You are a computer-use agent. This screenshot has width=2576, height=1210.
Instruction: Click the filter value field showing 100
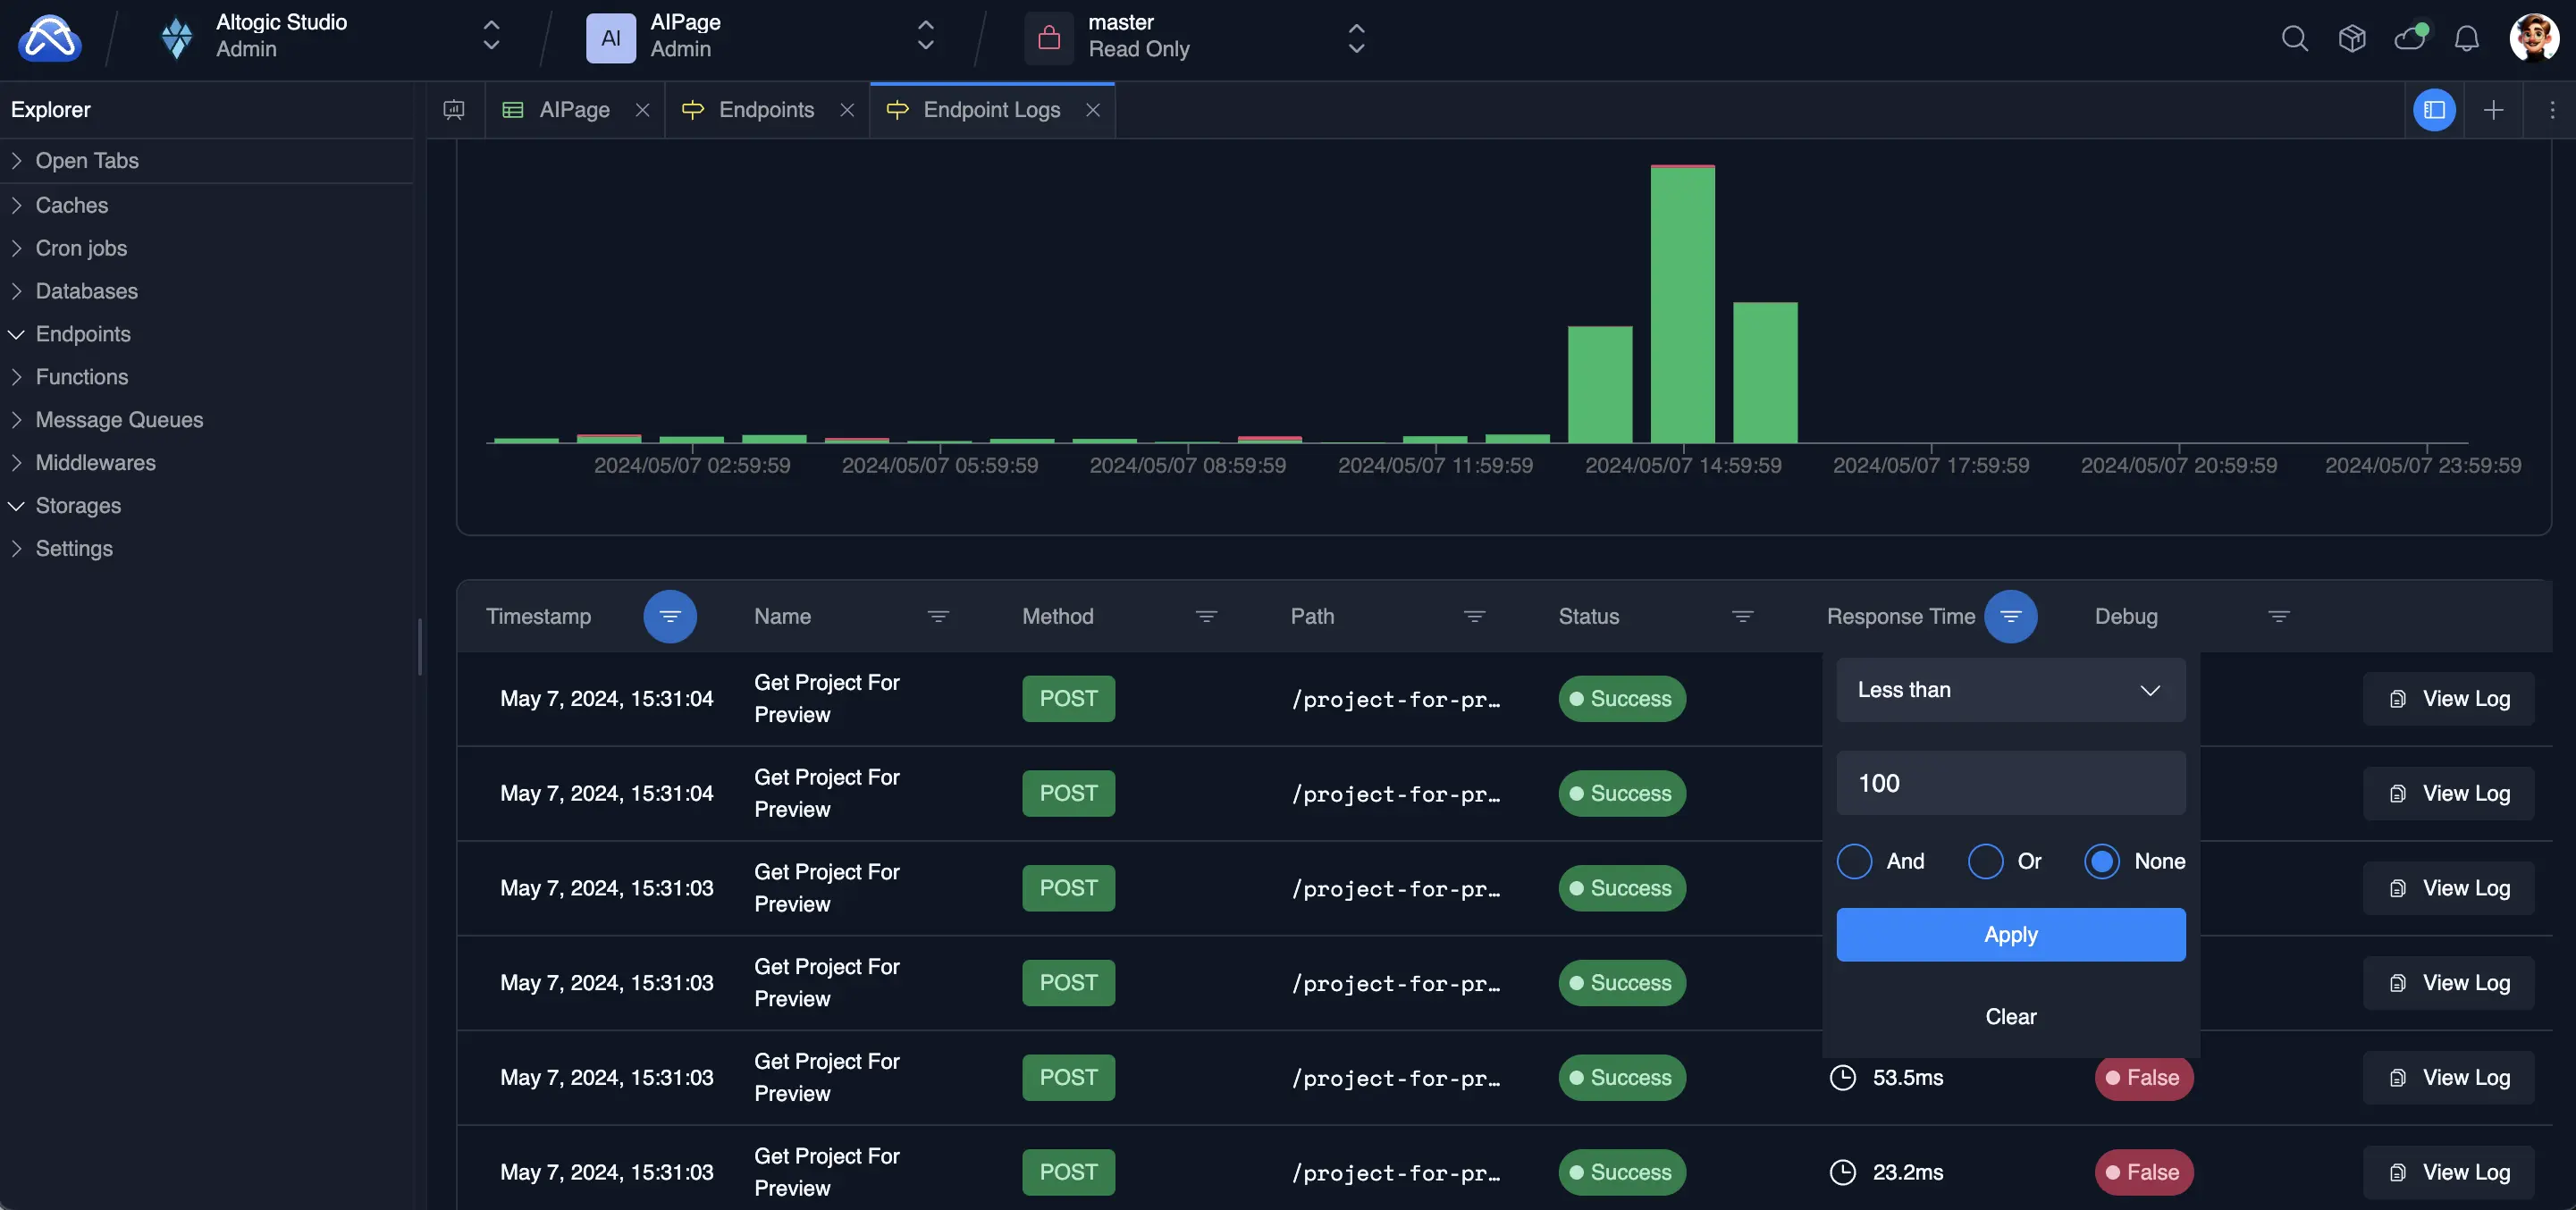pos(2010,783)
